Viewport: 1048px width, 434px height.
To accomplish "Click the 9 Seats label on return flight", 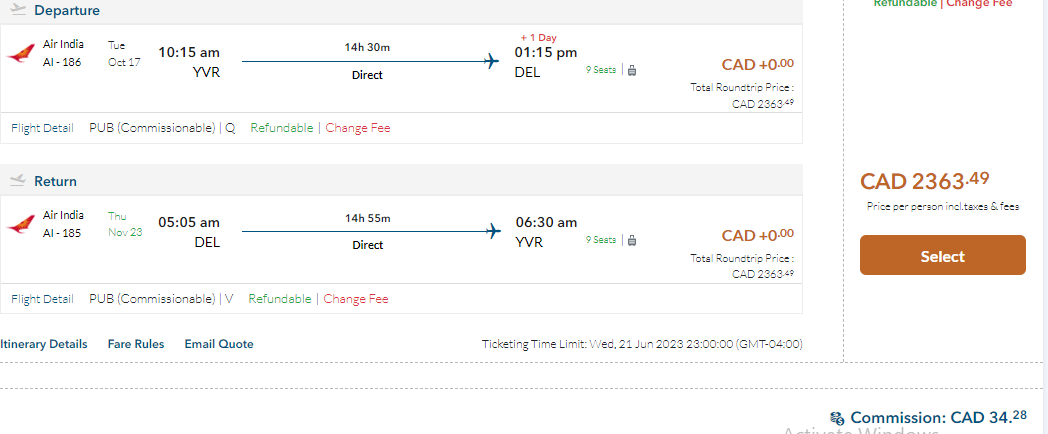I will [601, 240].
